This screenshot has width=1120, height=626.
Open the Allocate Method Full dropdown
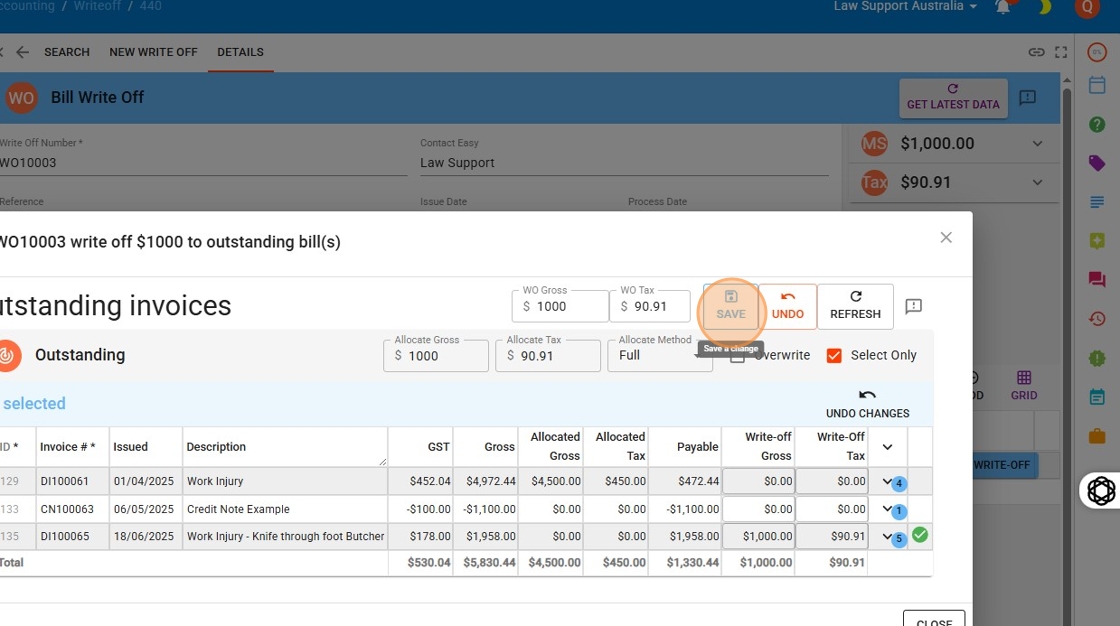click(660, 355)
